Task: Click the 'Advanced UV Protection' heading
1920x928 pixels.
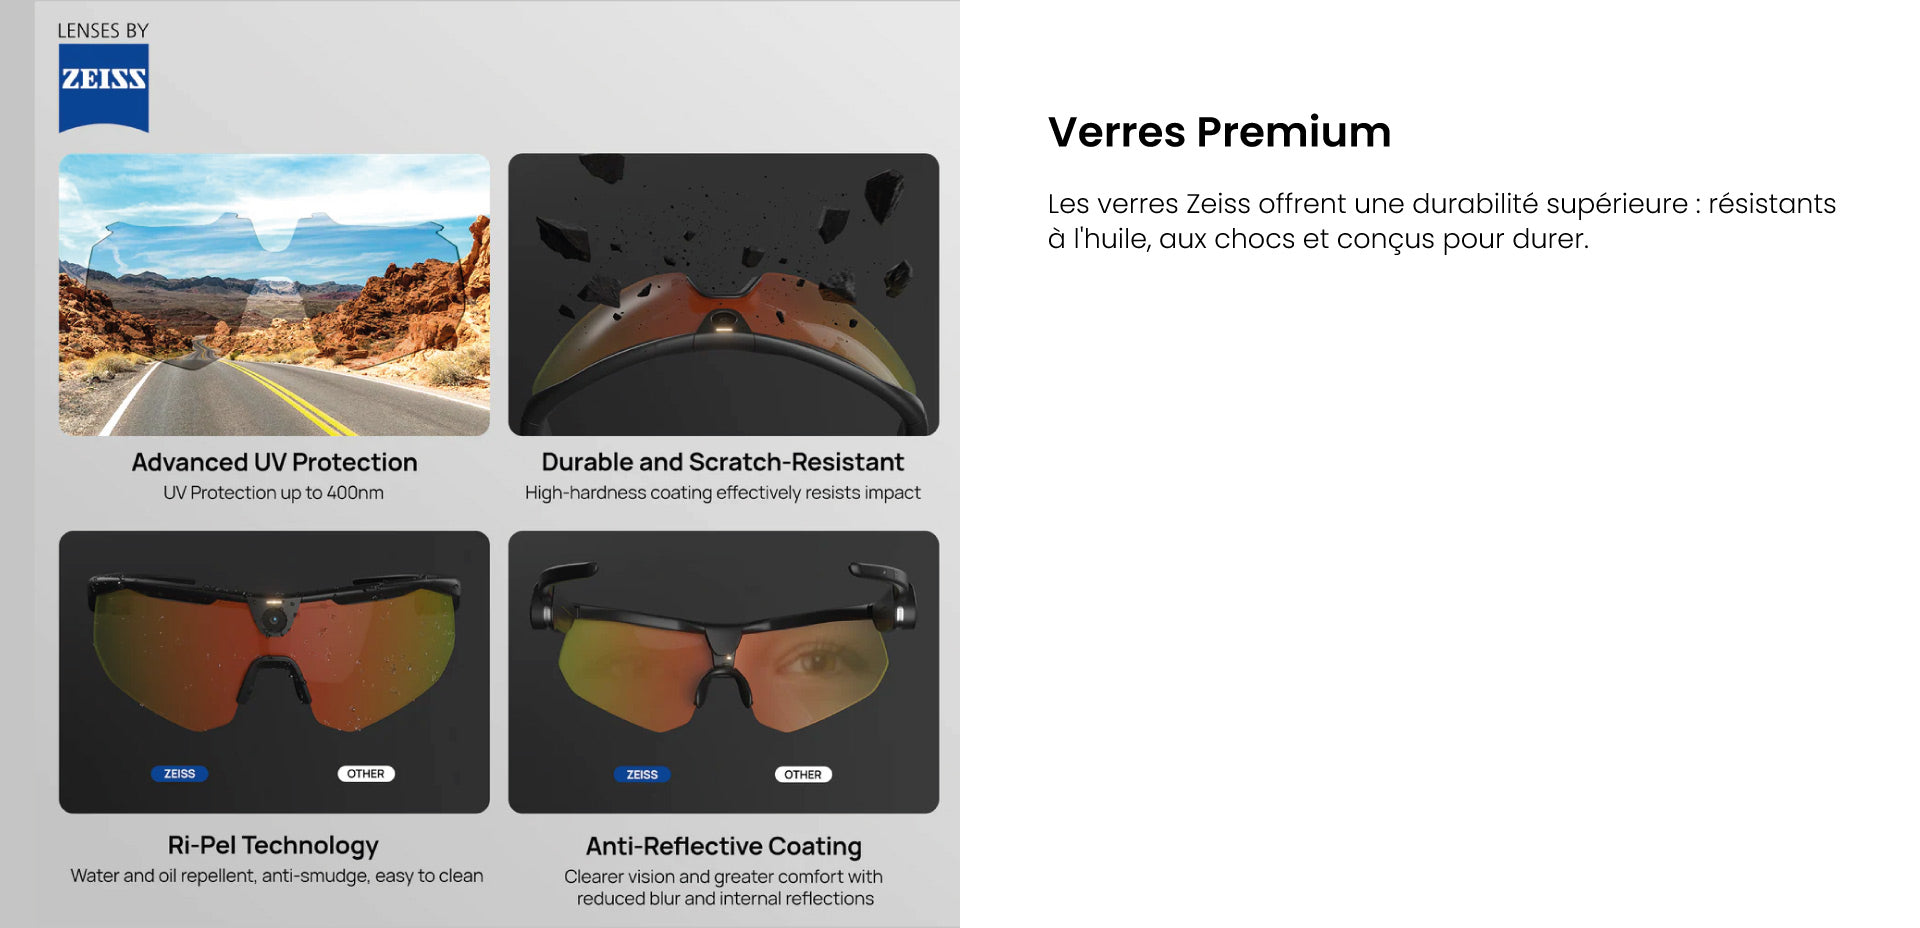Action: click(x=274, y=462)
